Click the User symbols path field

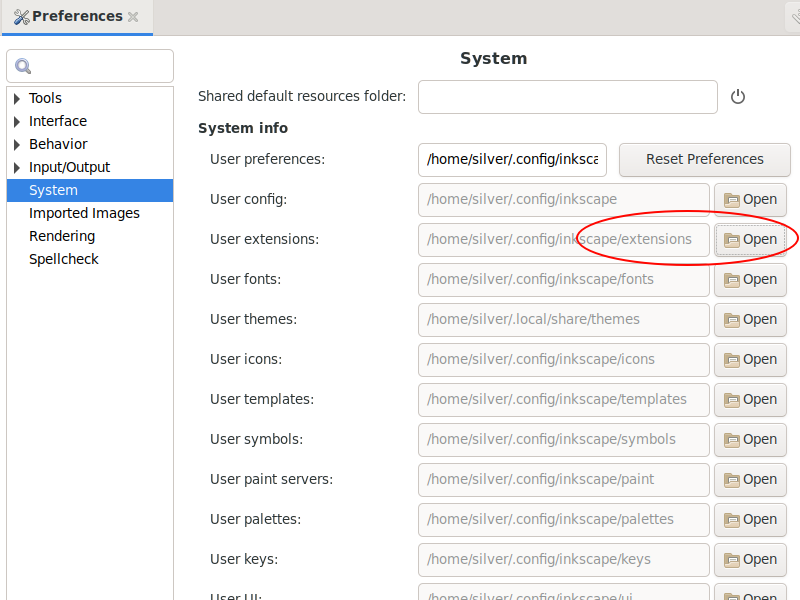[x=564, y=439]
